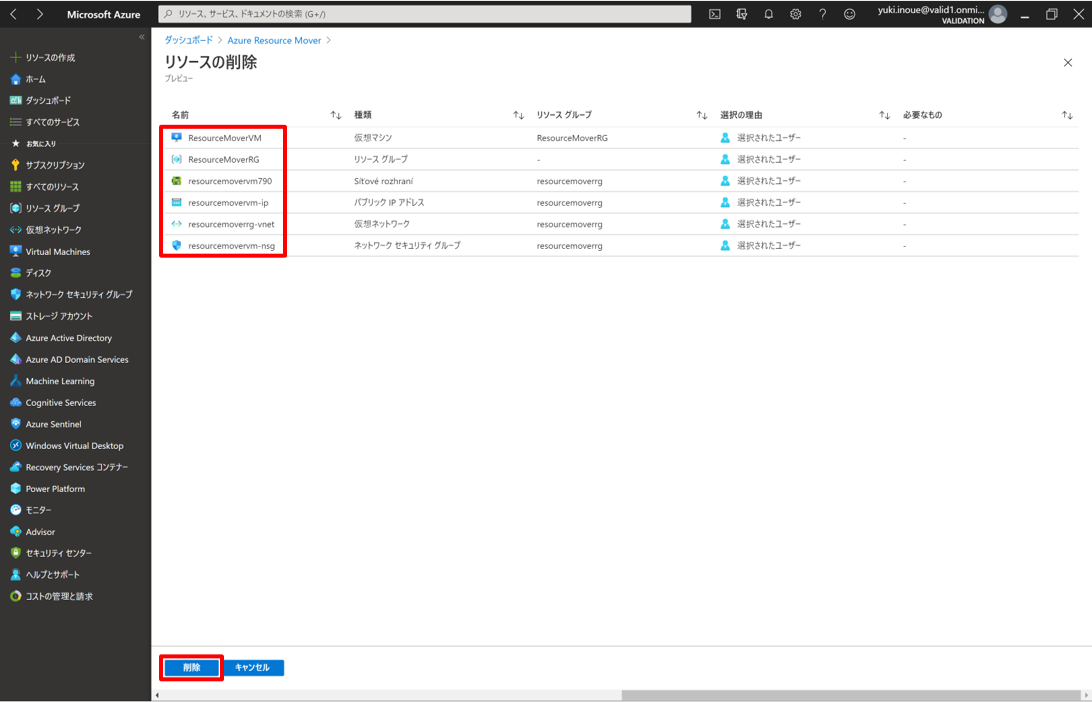Screen dimensions: 1092x702
Task: Click 仮想ネットワーク sidebar icon
Action: click(15, 230)
